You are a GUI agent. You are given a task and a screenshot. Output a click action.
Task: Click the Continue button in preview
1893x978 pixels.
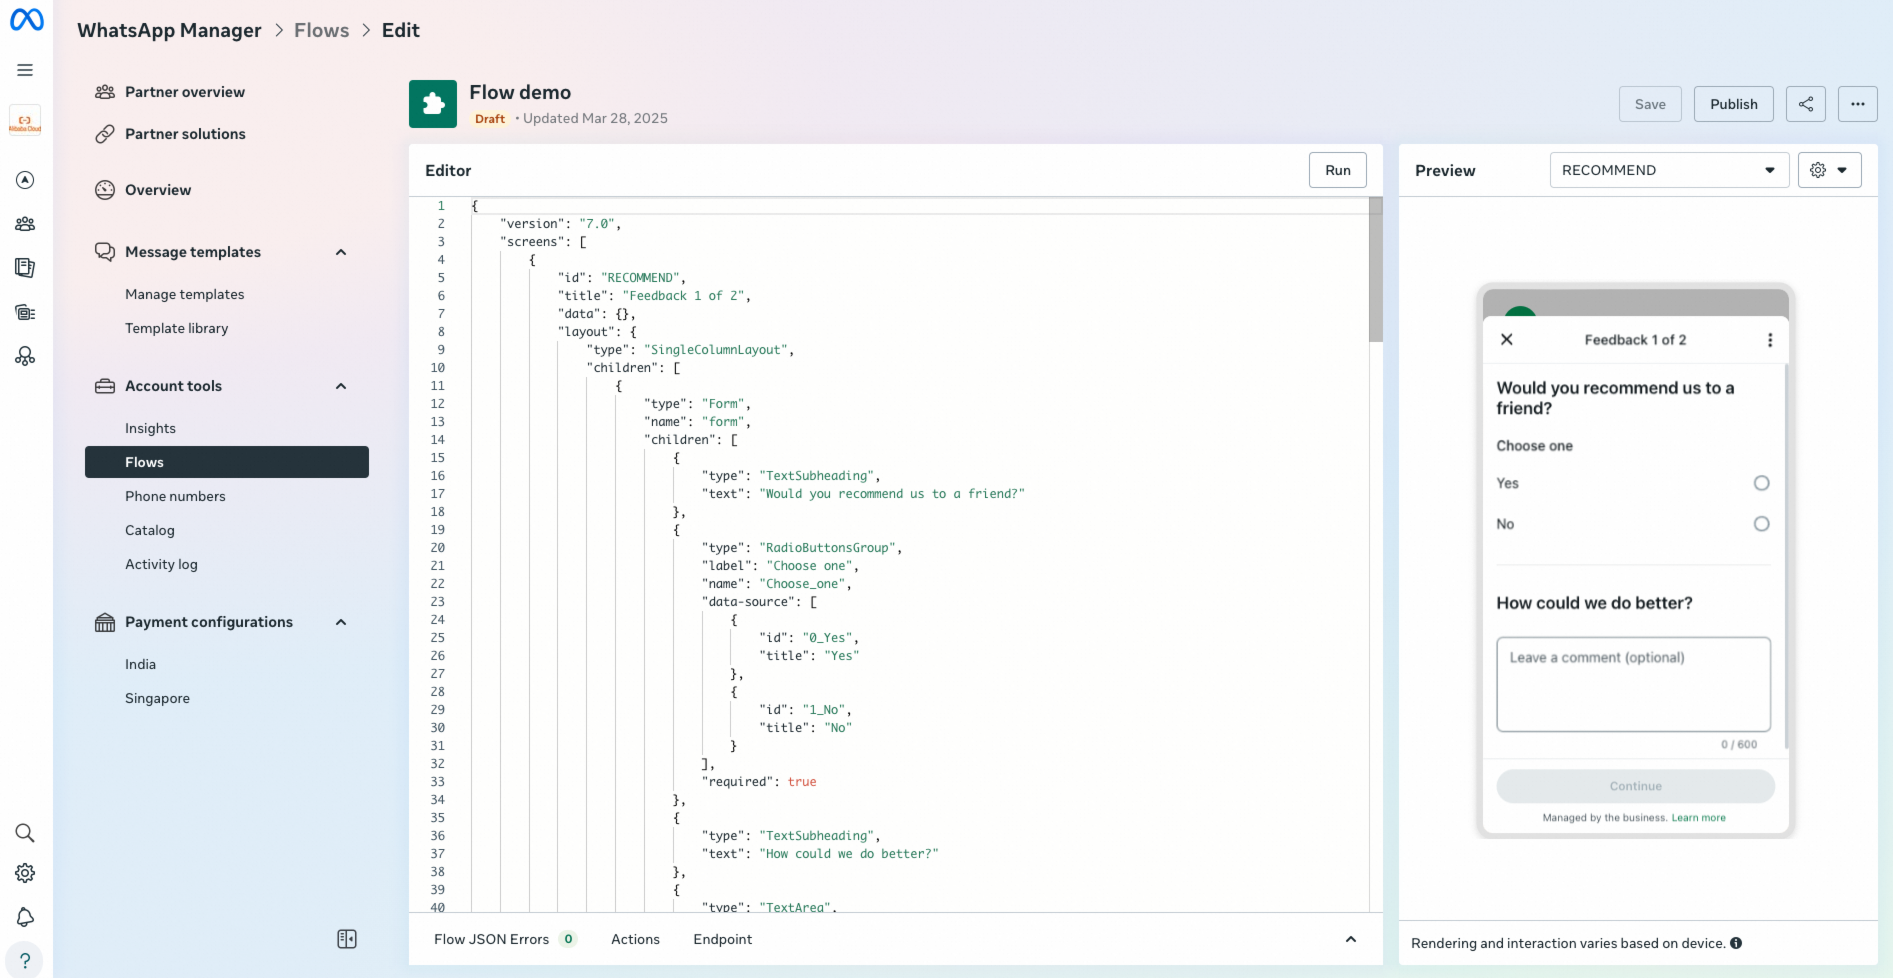coord(1636,786)
